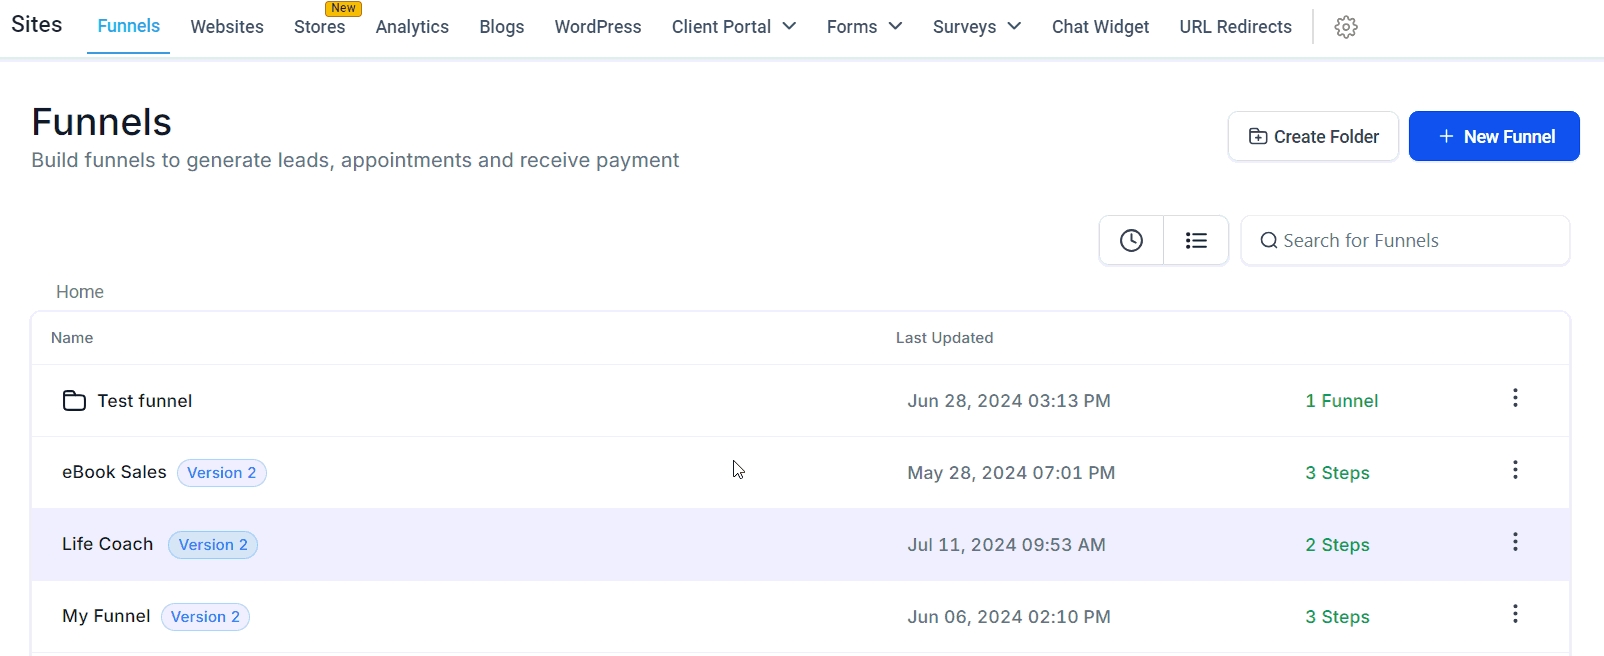Switch to the Websites tab
Screen dimensions: 1604x656
pos(227,27)
